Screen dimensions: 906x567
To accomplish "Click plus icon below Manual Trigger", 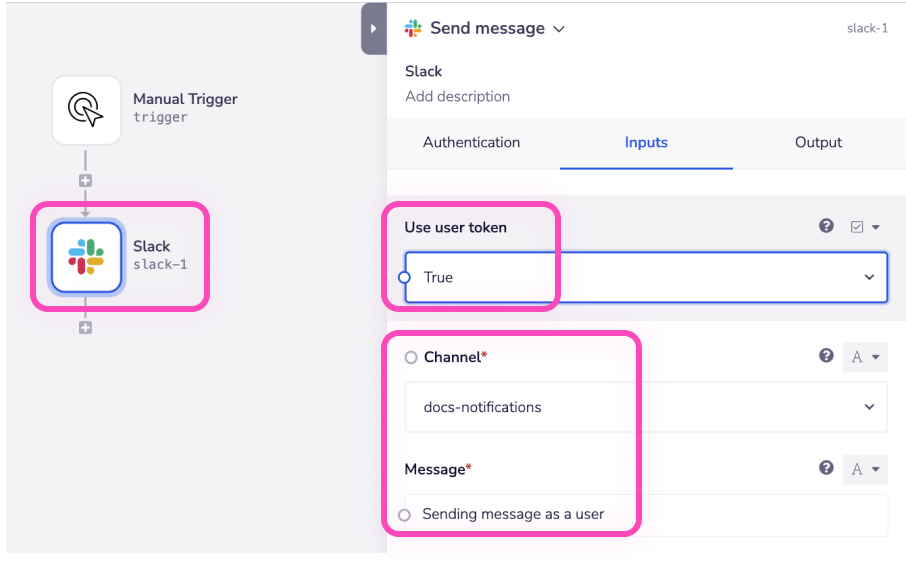I will click(x=85, y=181).
